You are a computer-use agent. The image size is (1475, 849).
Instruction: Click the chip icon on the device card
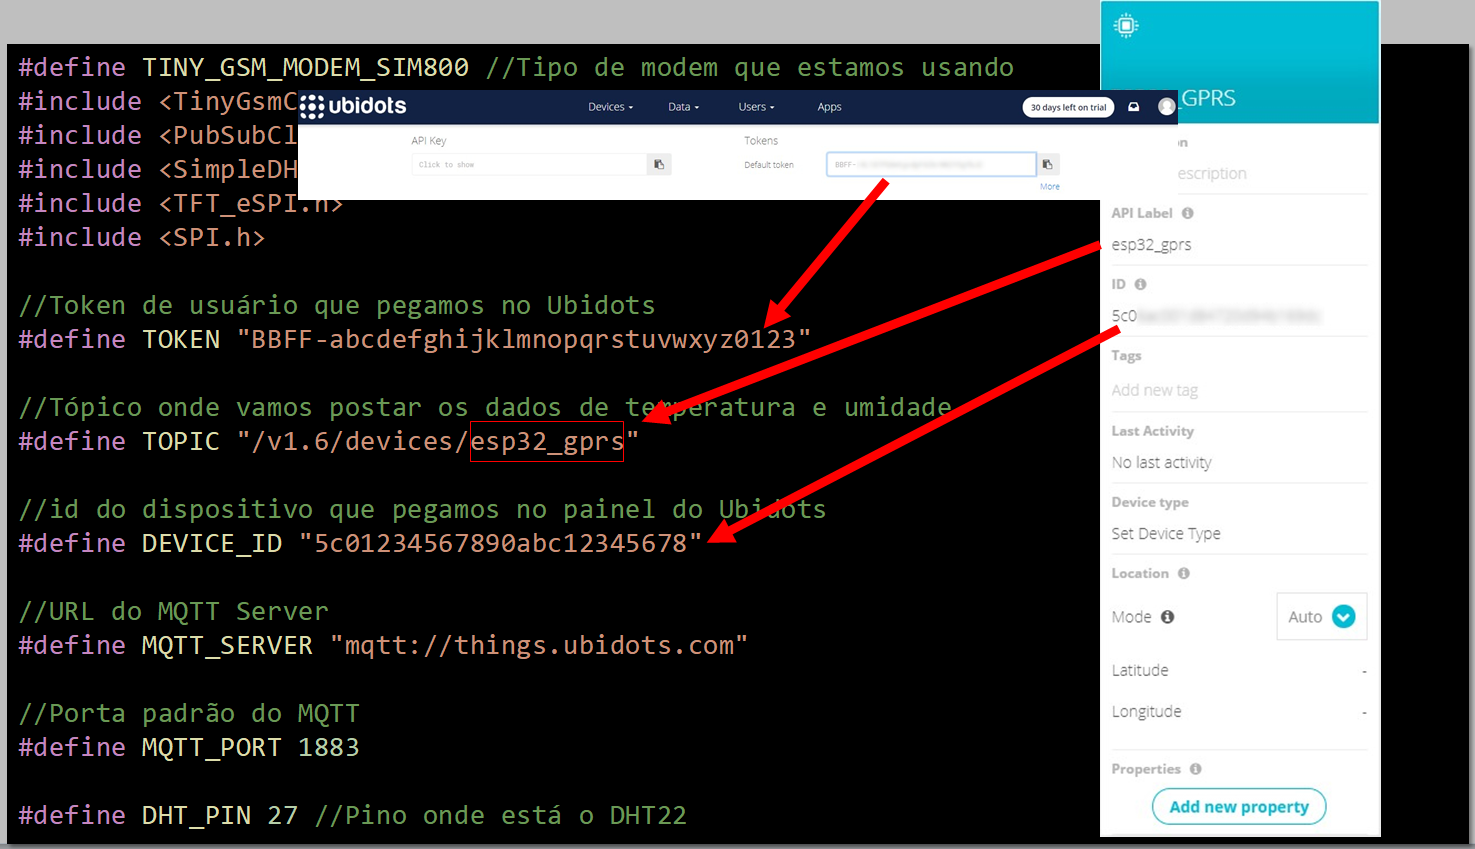coord(1125,25)
